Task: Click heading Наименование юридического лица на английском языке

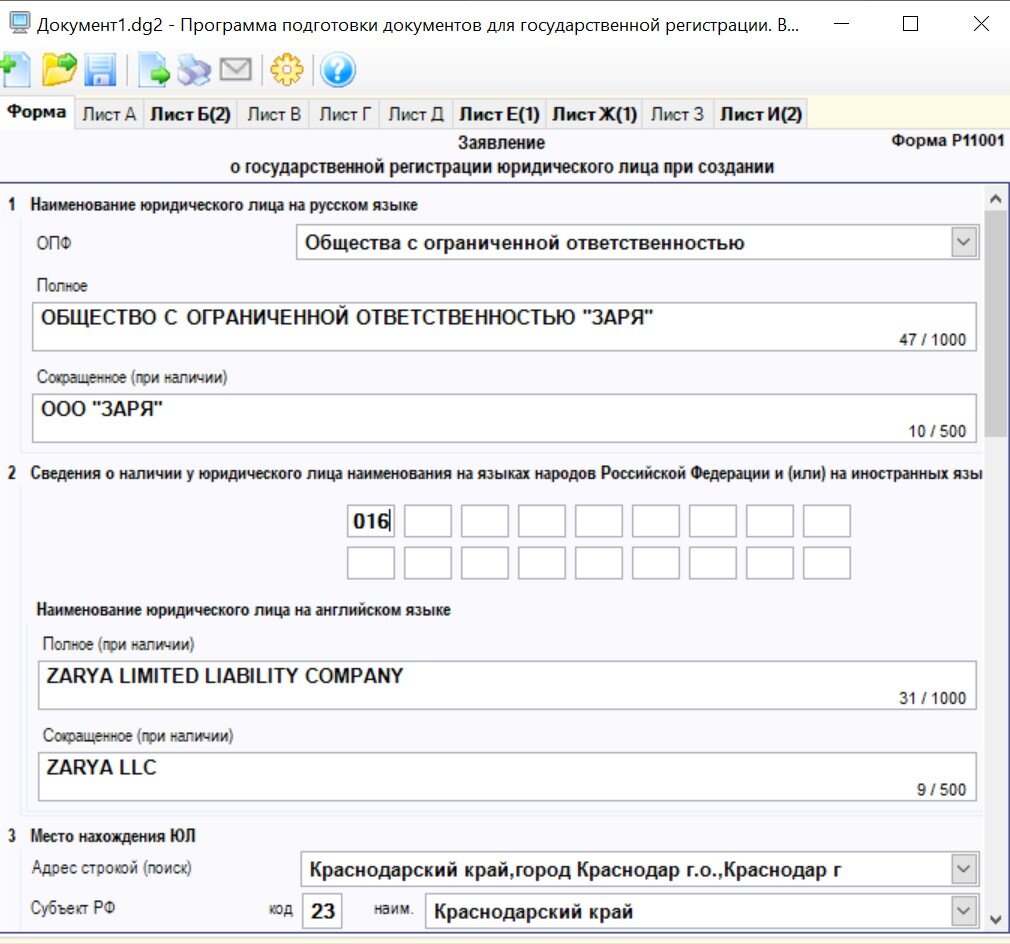Action: pyautogui.click(x=243, y=610)
